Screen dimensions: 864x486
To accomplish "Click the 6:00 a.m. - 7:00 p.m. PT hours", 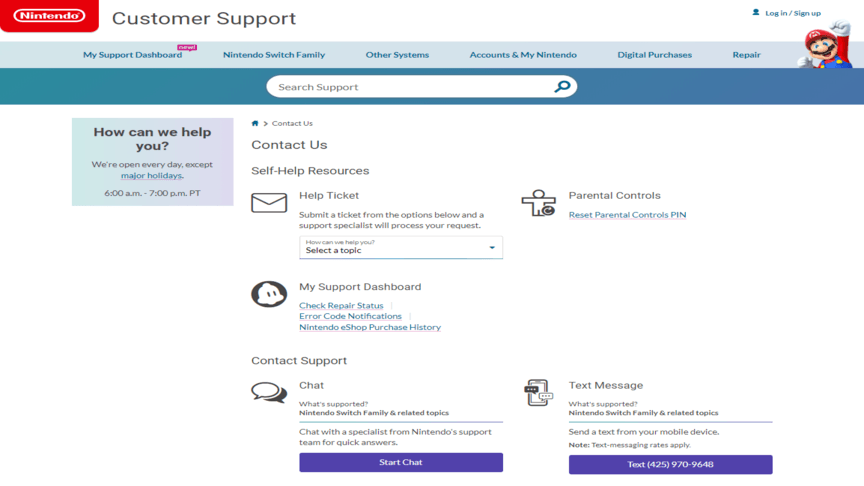I will [x=152, y=193].
